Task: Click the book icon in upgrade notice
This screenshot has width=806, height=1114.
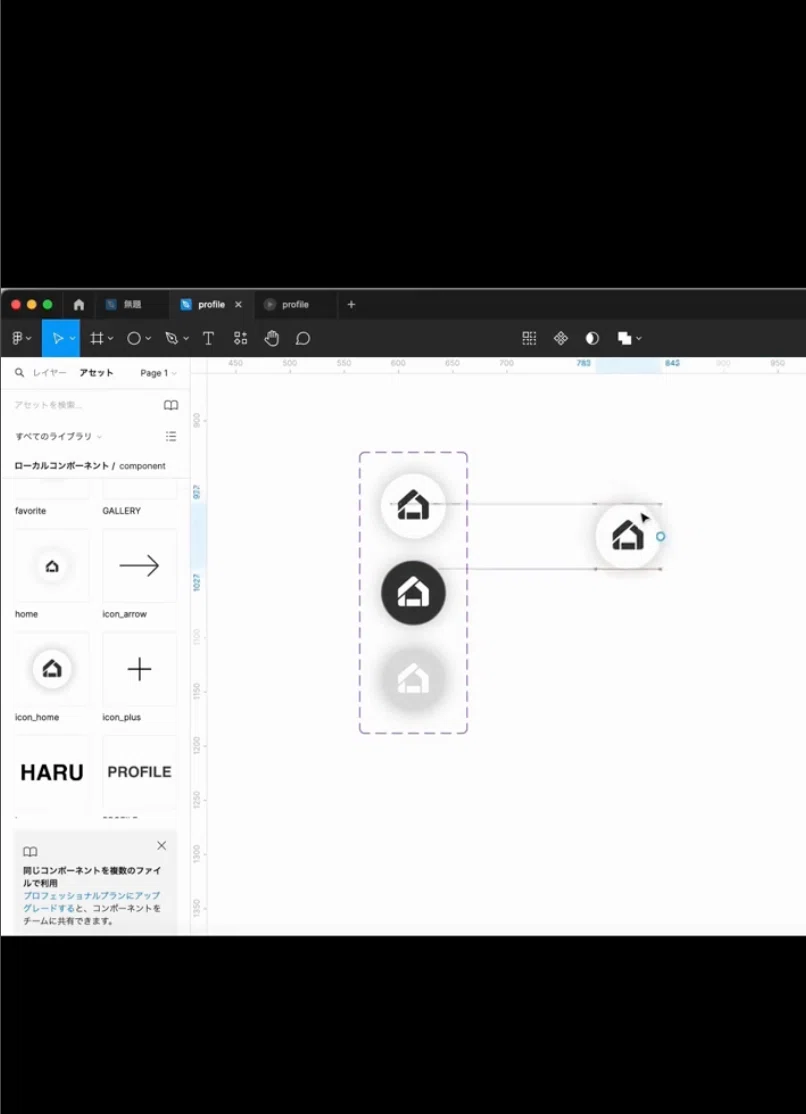Action: [x=30, y=851]
